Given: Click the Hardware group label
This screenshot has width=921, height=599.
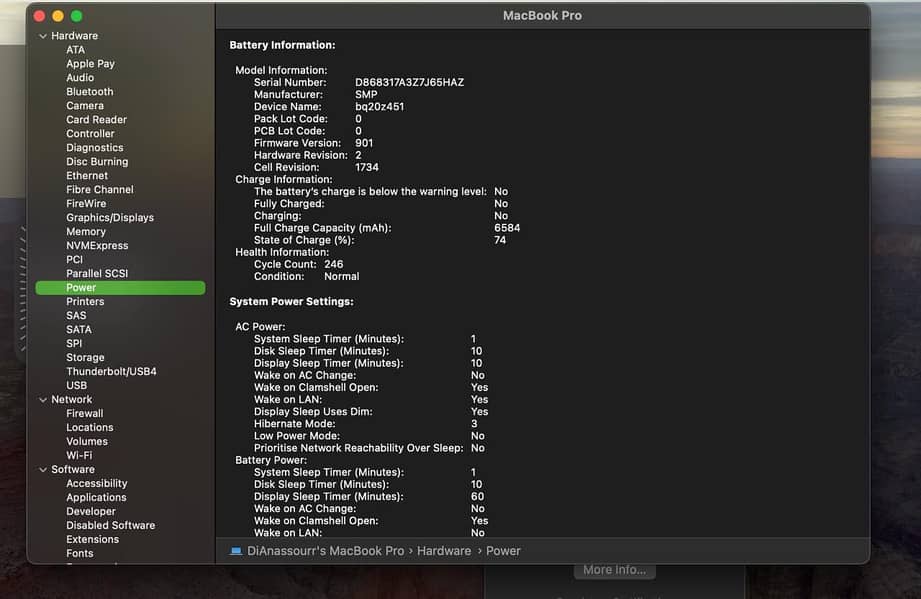Looking at the screenshot, I should point(75,36).
